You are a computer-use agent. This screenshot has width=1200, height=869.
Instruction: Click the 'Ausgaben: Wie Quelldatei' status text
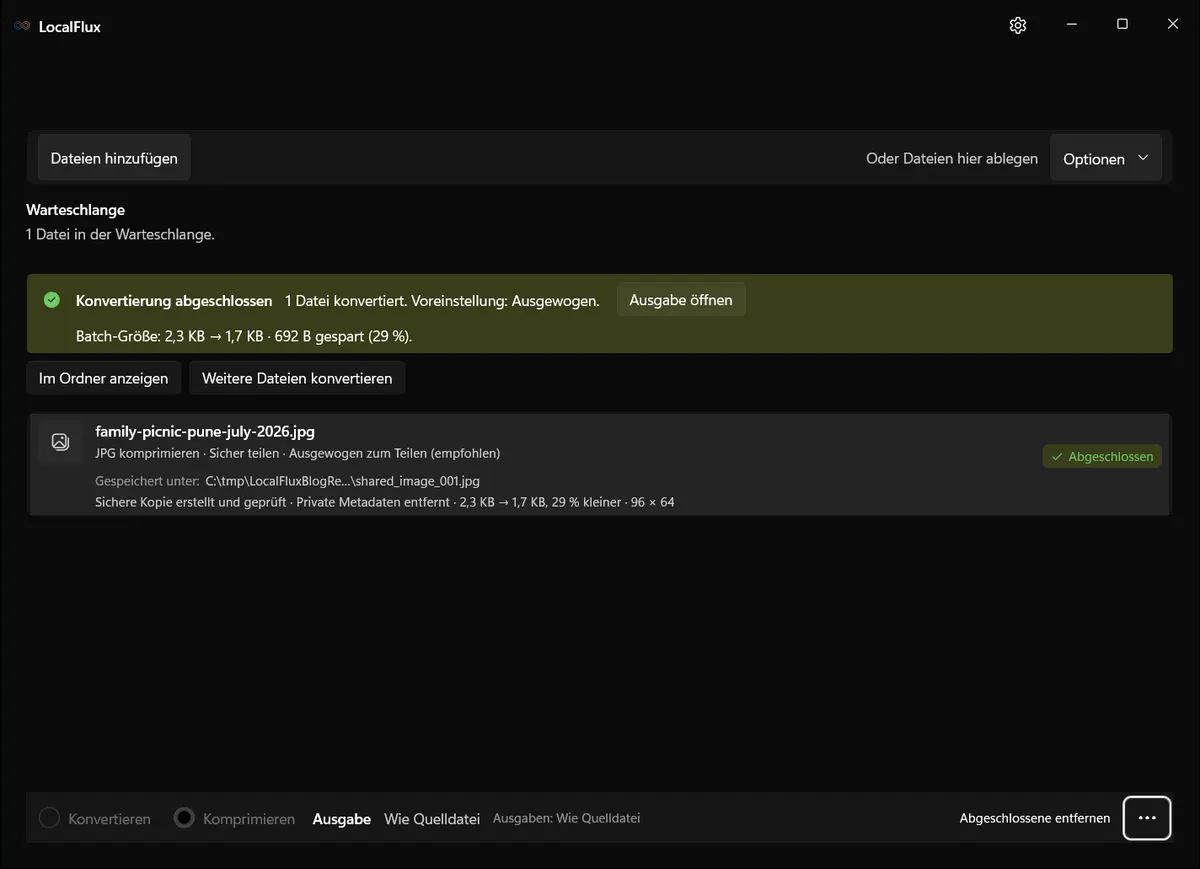567,818
